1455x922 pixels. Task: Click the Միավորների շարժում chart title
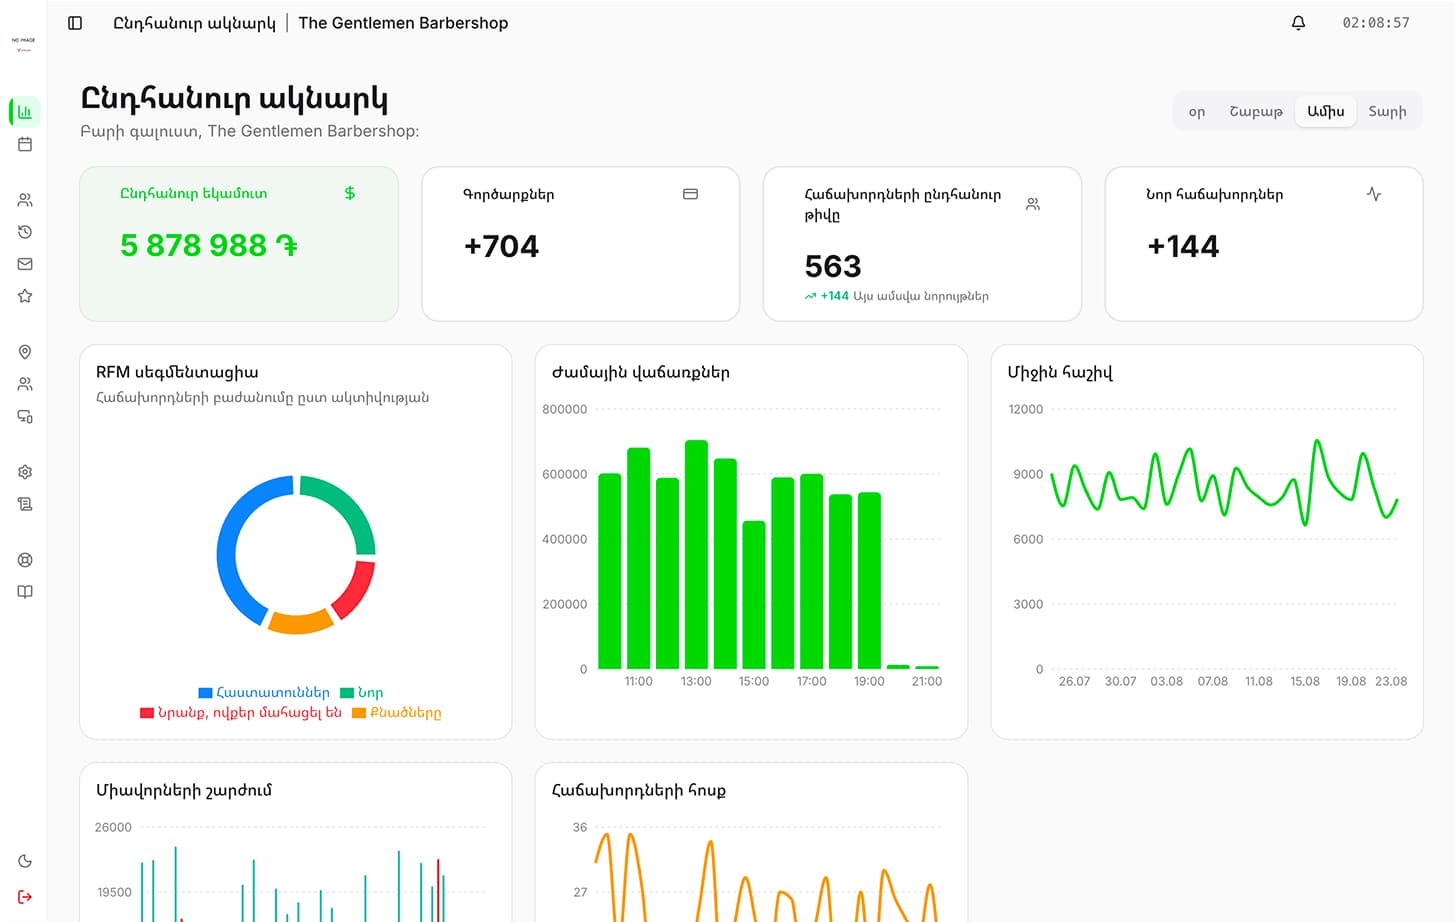(184, 790)
